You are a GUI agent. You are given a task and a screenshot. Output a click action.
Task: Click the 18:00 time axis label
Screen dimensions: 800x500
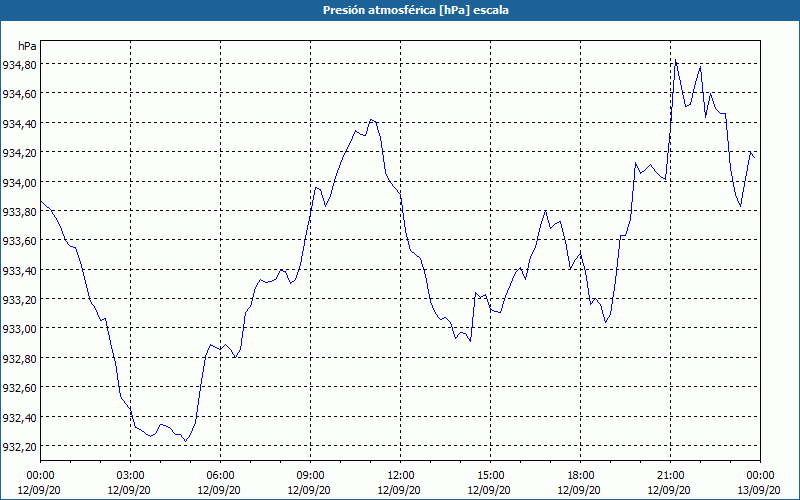click(581, 476)
